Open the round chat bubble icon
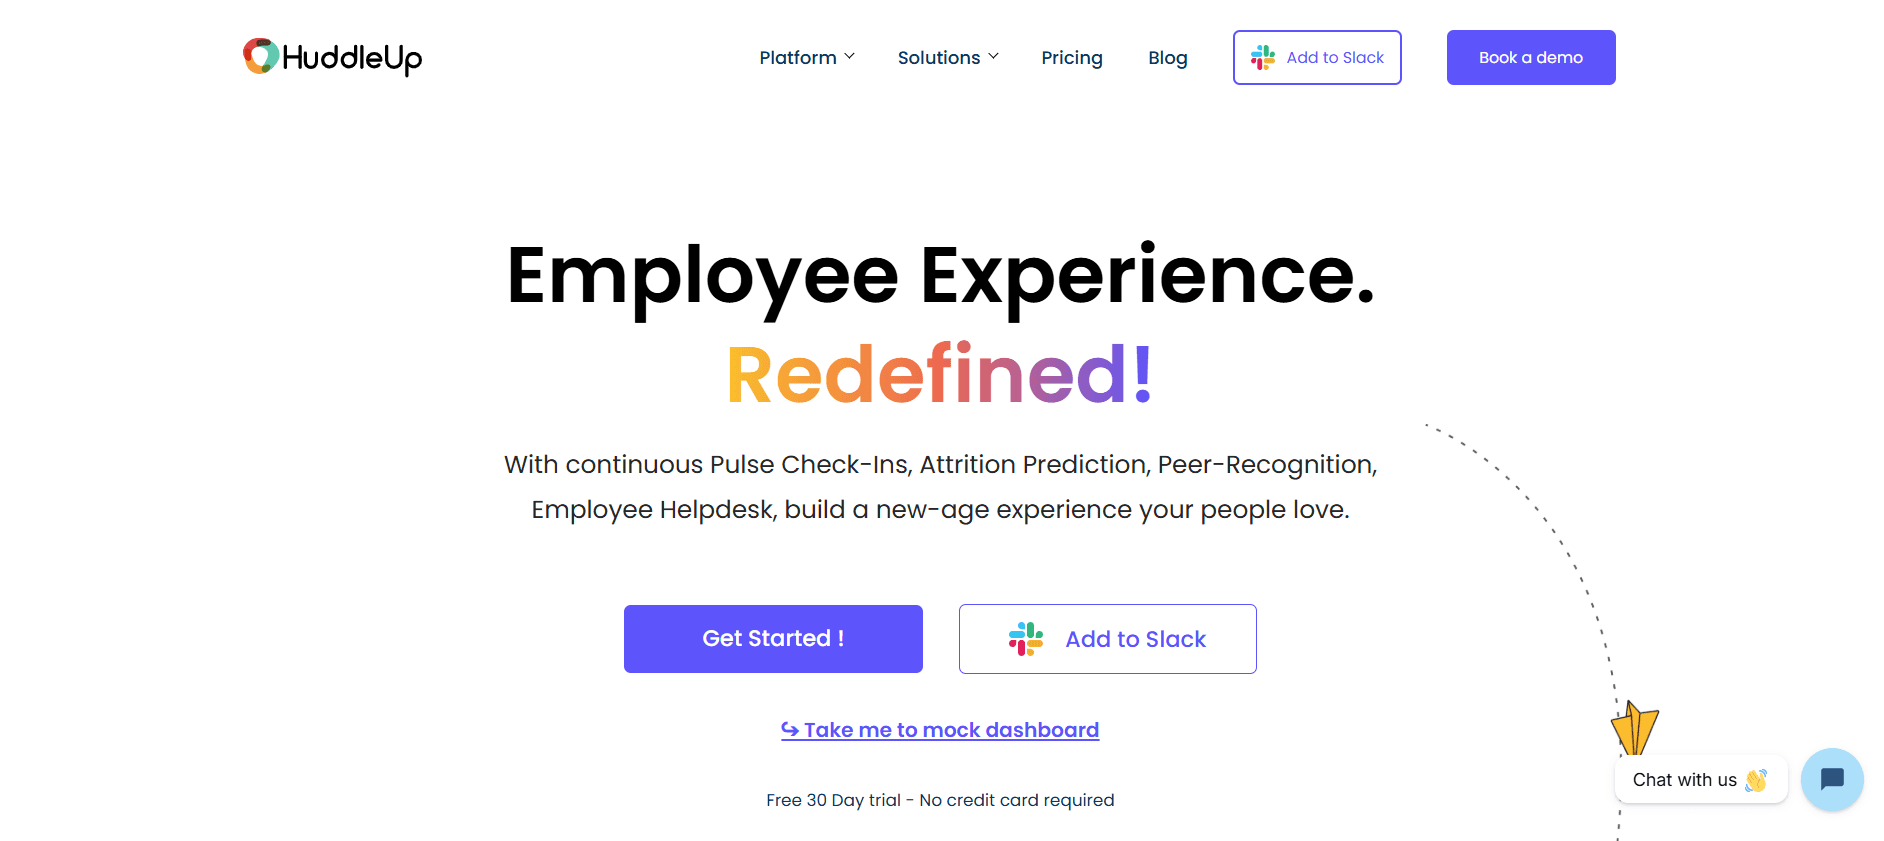Screen dimensions: 1884x841 (1832, 779)
